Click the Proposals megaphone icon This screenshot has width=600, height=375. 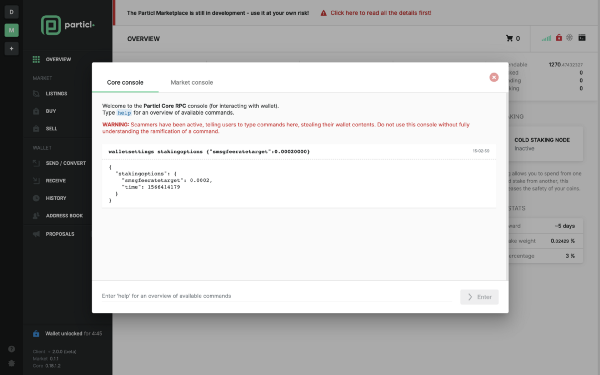36,234
